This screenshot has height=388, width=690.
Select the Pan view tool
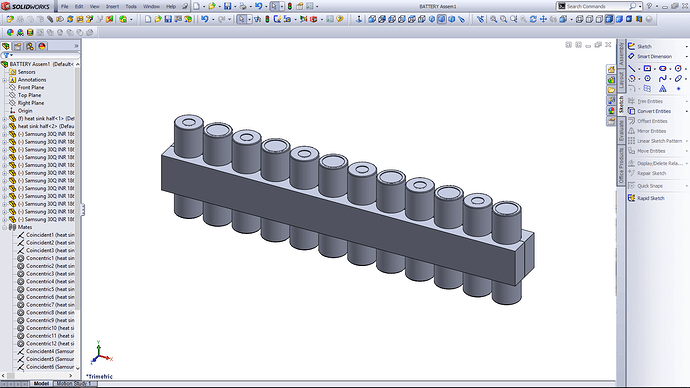[543, 19]
